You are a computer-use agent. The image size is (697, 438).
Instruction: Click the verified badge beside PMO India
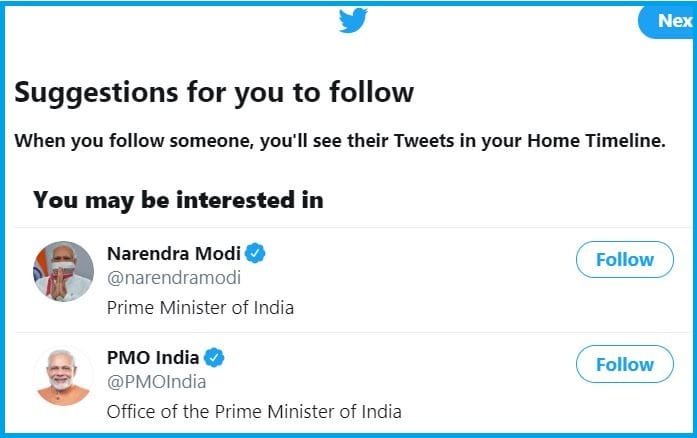pos(214,358)
